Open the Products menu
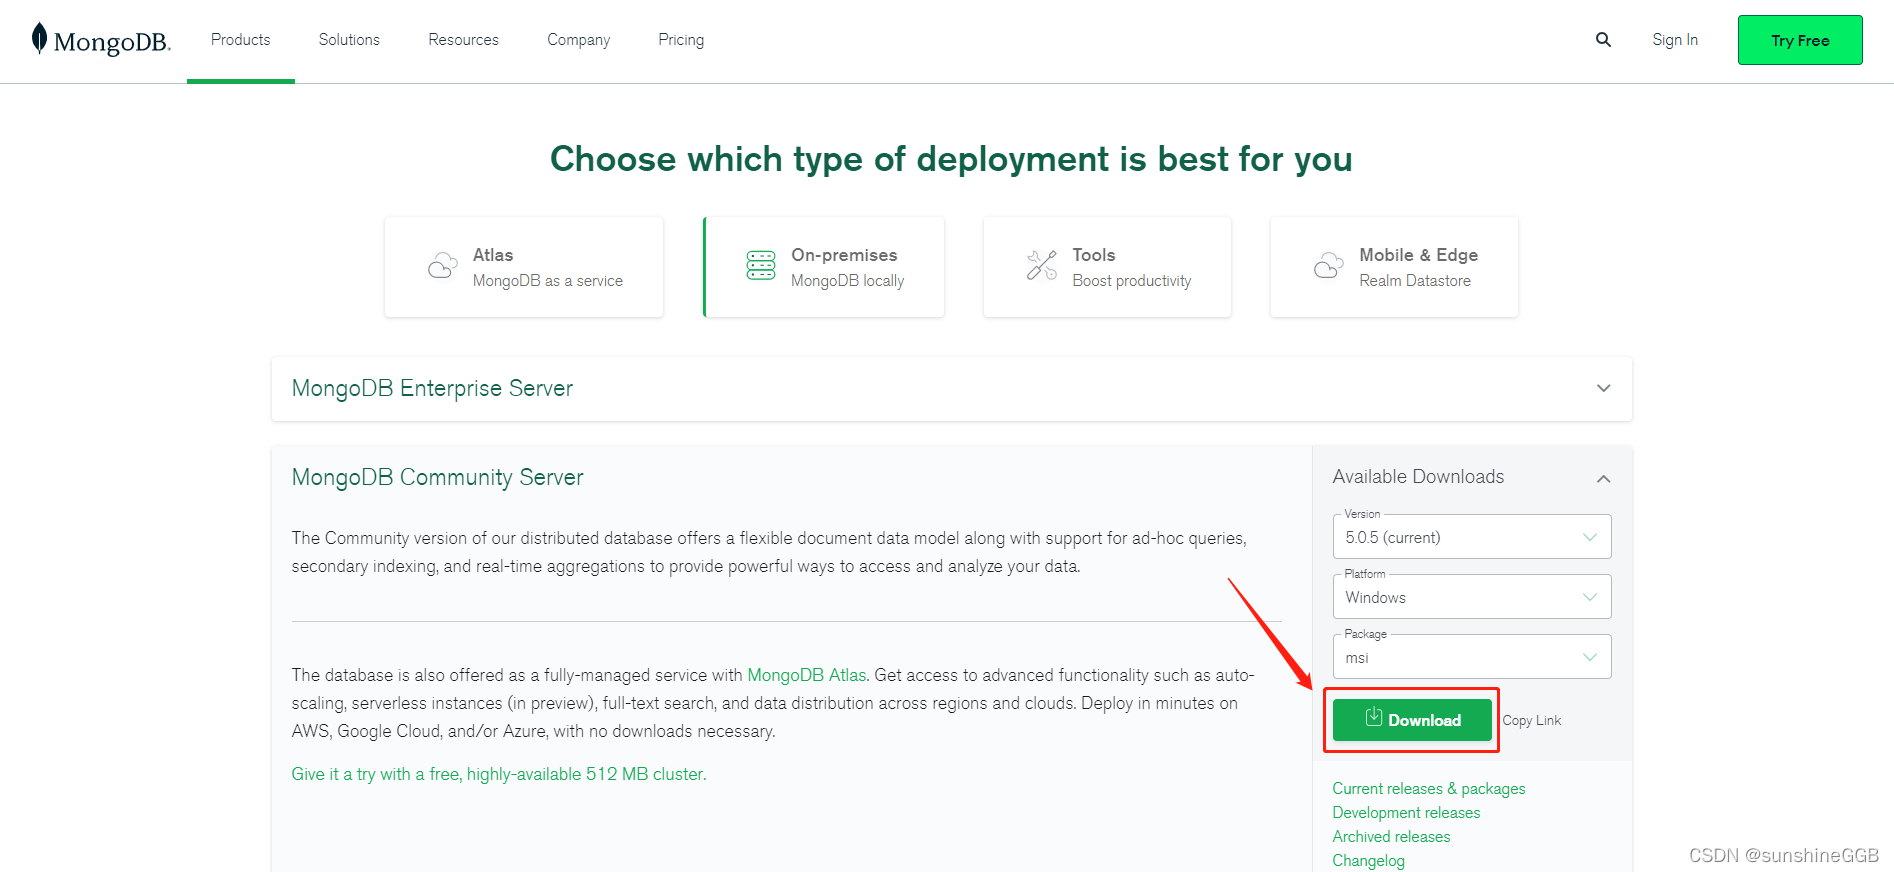Viewport: 1894px width, 872px height. pos(240,40)
